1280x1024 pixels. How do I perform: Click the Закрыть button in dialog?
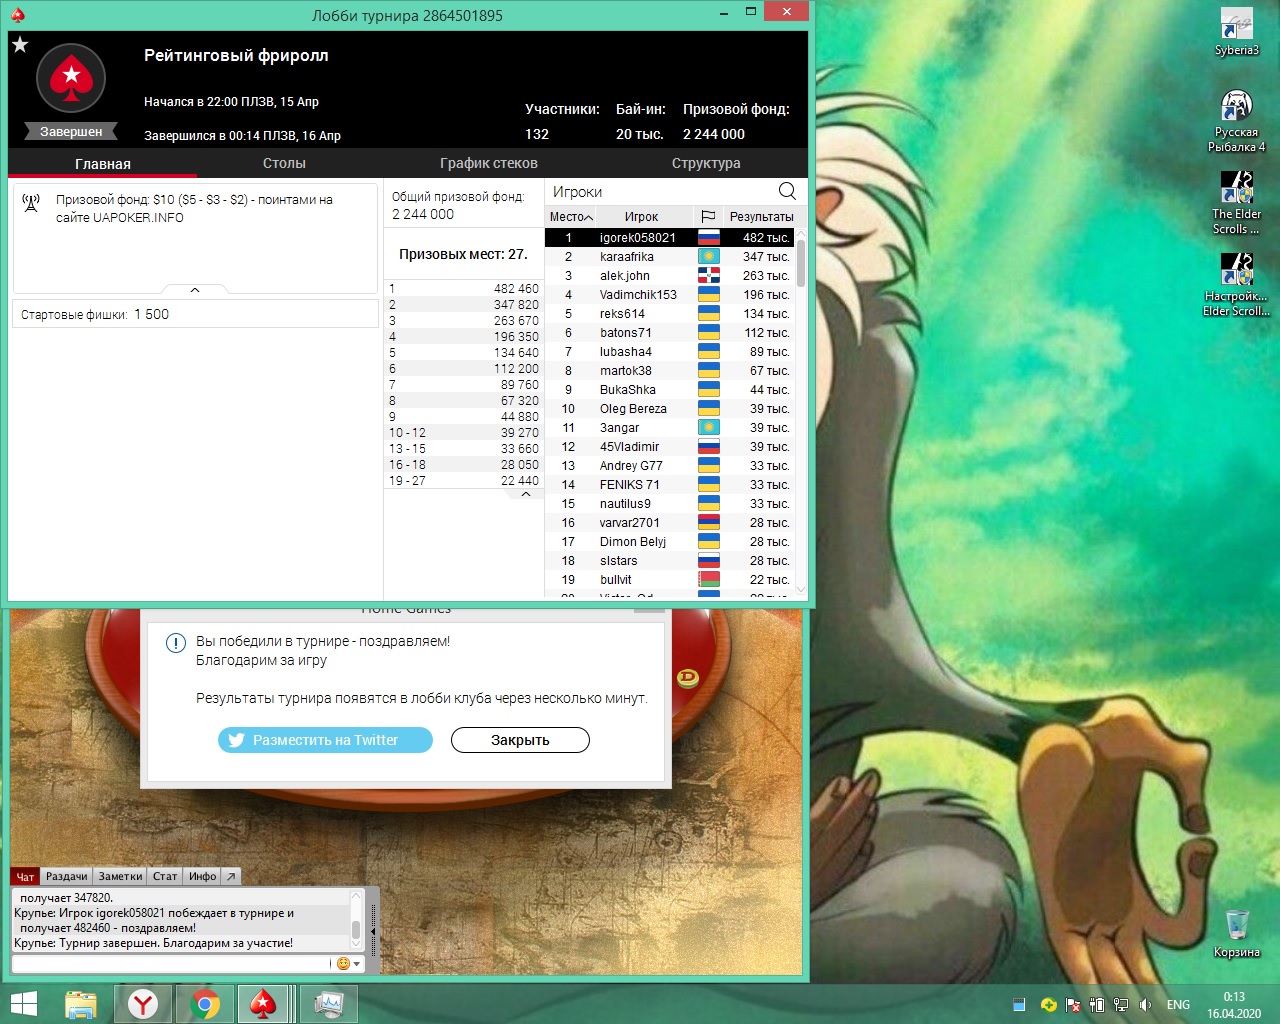point(520,740)
